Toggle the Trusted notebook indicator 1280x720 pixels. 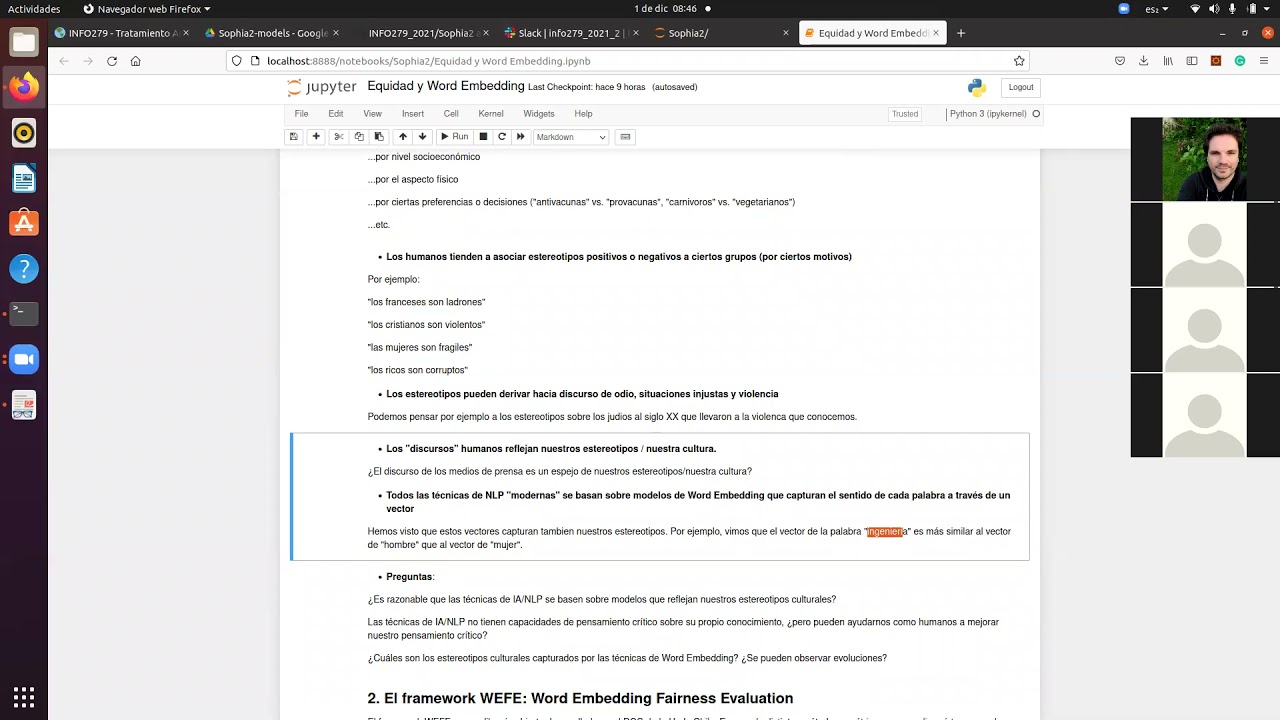[905, 114]
